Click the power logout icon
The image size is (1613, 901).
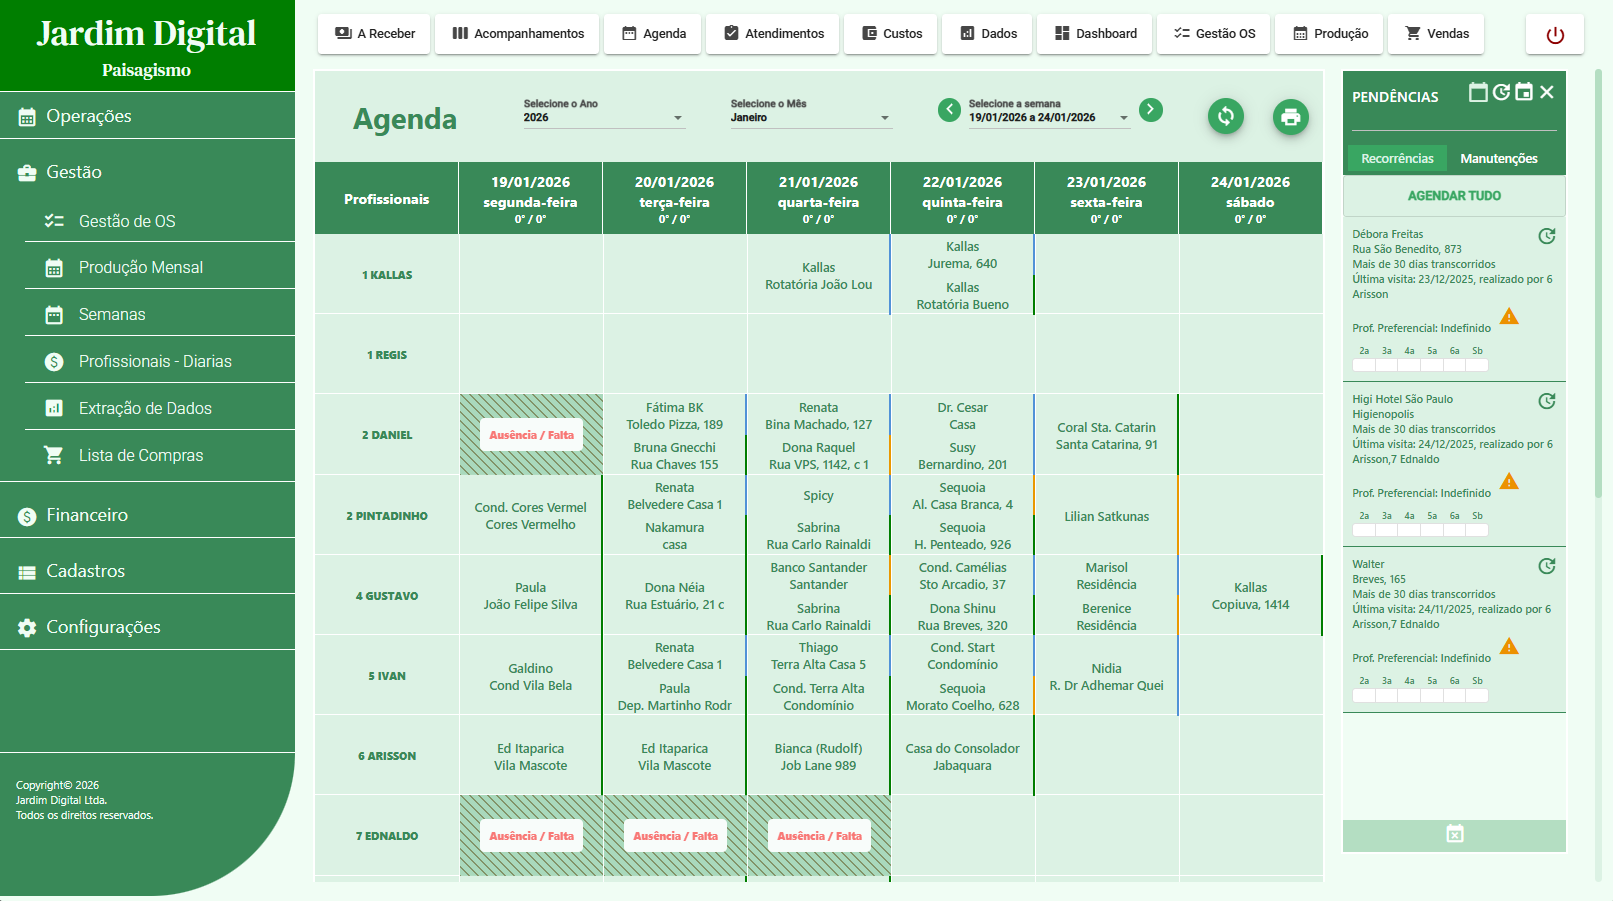coord(1554,35)
